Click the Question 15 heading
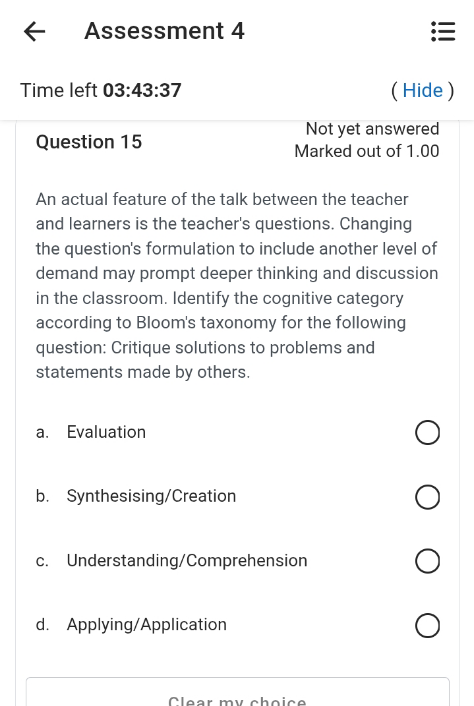Image resolution: width=474 pixels, height=706 pixels. pyautogui.click(x=89, y=142)
